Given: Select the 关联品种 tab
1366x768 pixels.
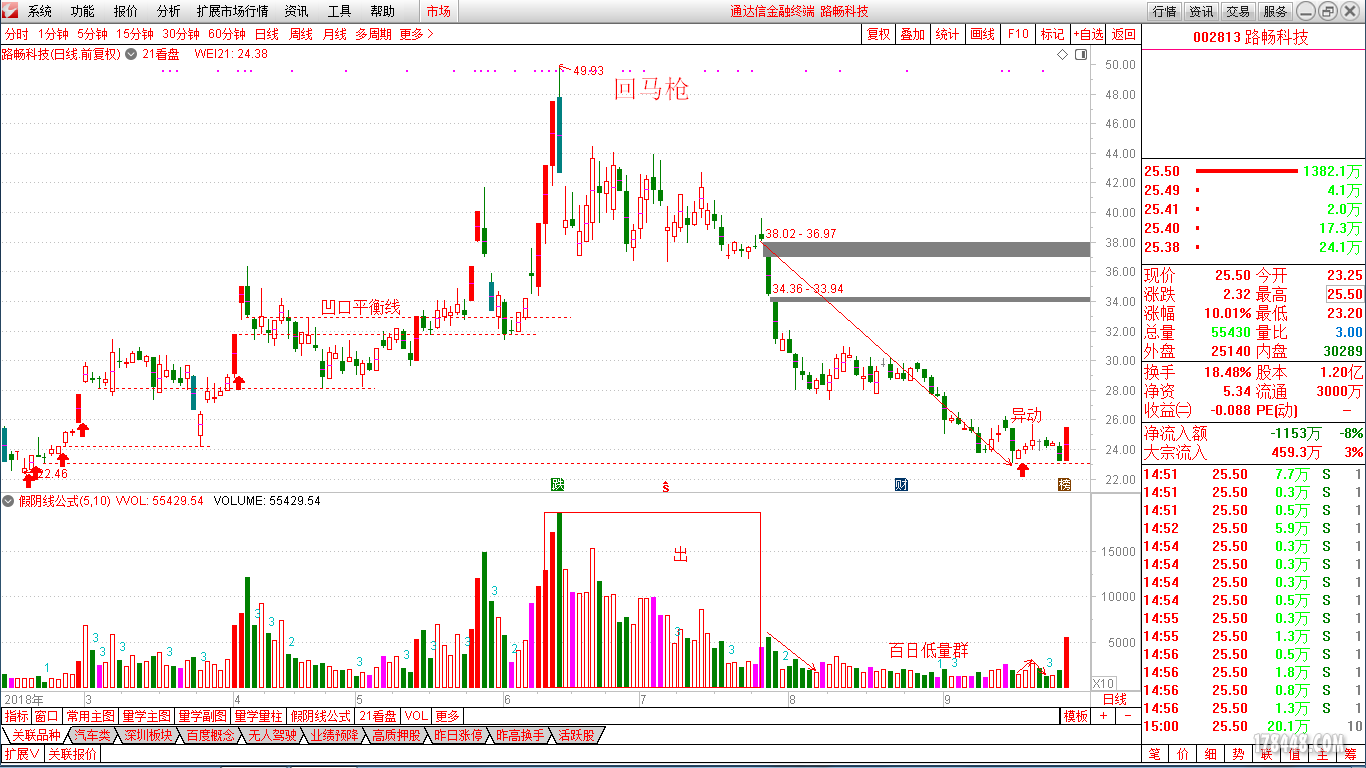Looking at the screenshot, I should pyautogui.click(x=36, y=735).
